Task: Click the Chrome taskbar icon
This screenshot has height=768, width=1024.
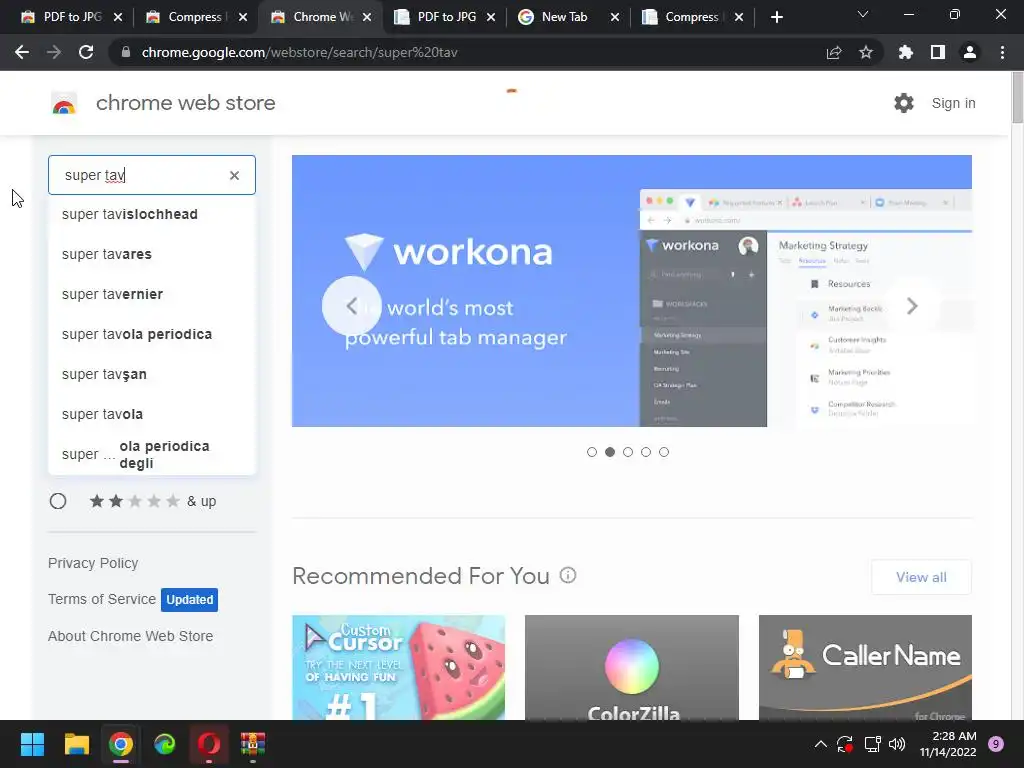Action: [x=121, y=744]
